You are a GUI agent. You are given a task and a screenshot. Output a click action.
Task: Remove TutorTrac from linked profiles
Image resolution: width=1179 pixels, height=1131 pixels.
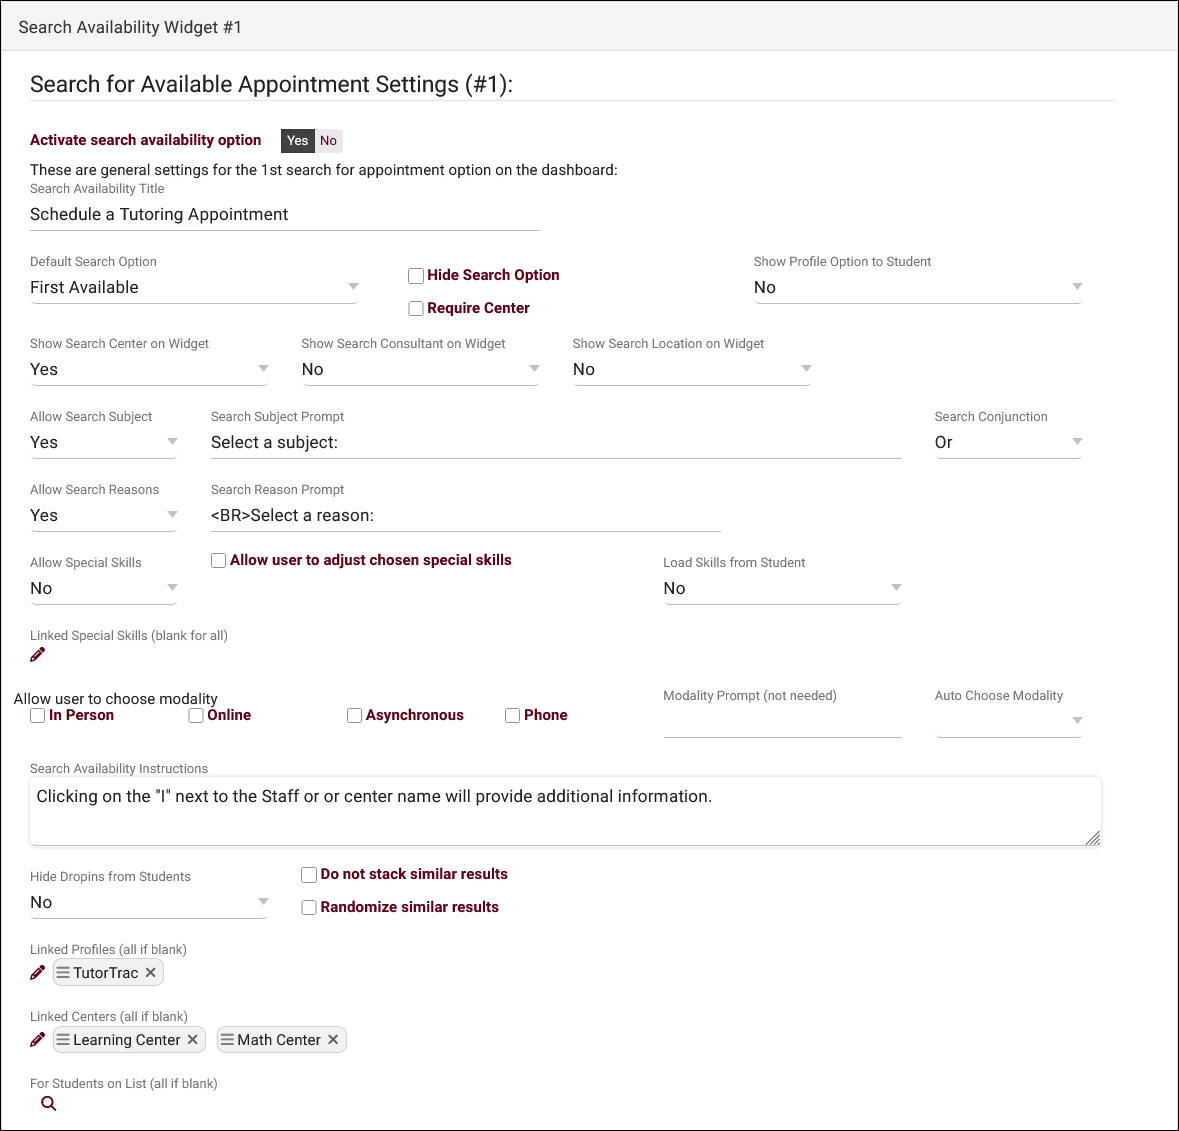tap(151, 973)
